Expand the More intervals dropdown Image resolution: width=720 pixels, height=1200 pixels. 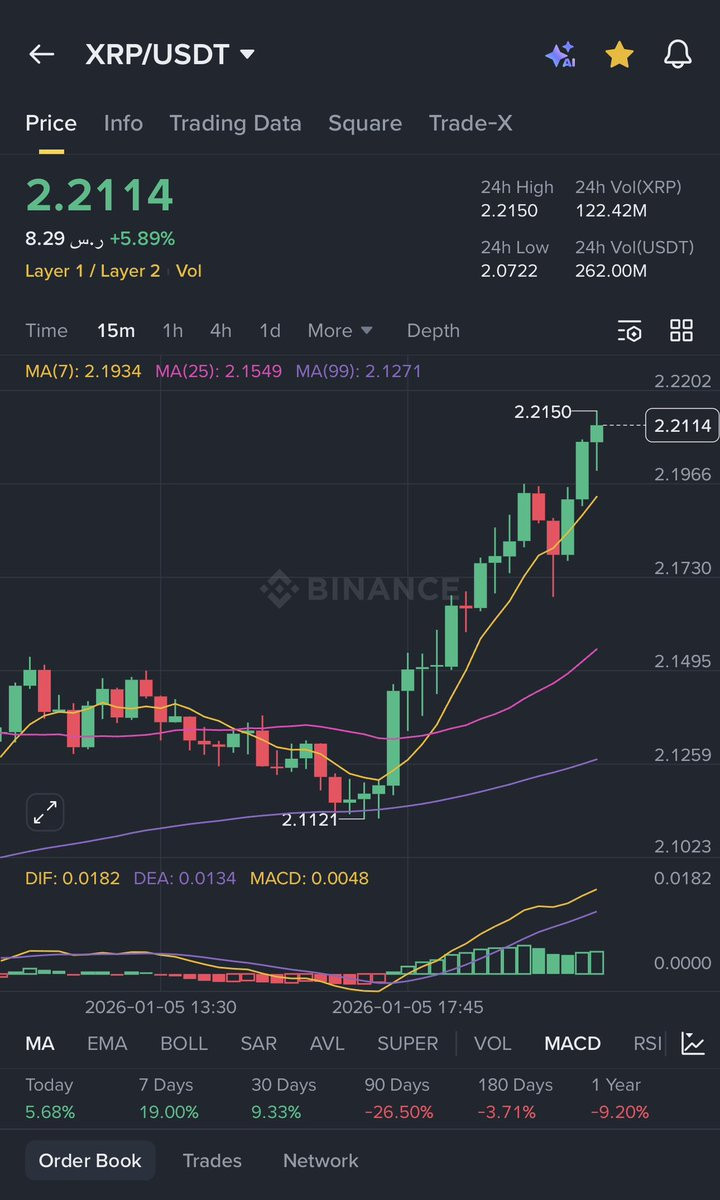(340, 331)
